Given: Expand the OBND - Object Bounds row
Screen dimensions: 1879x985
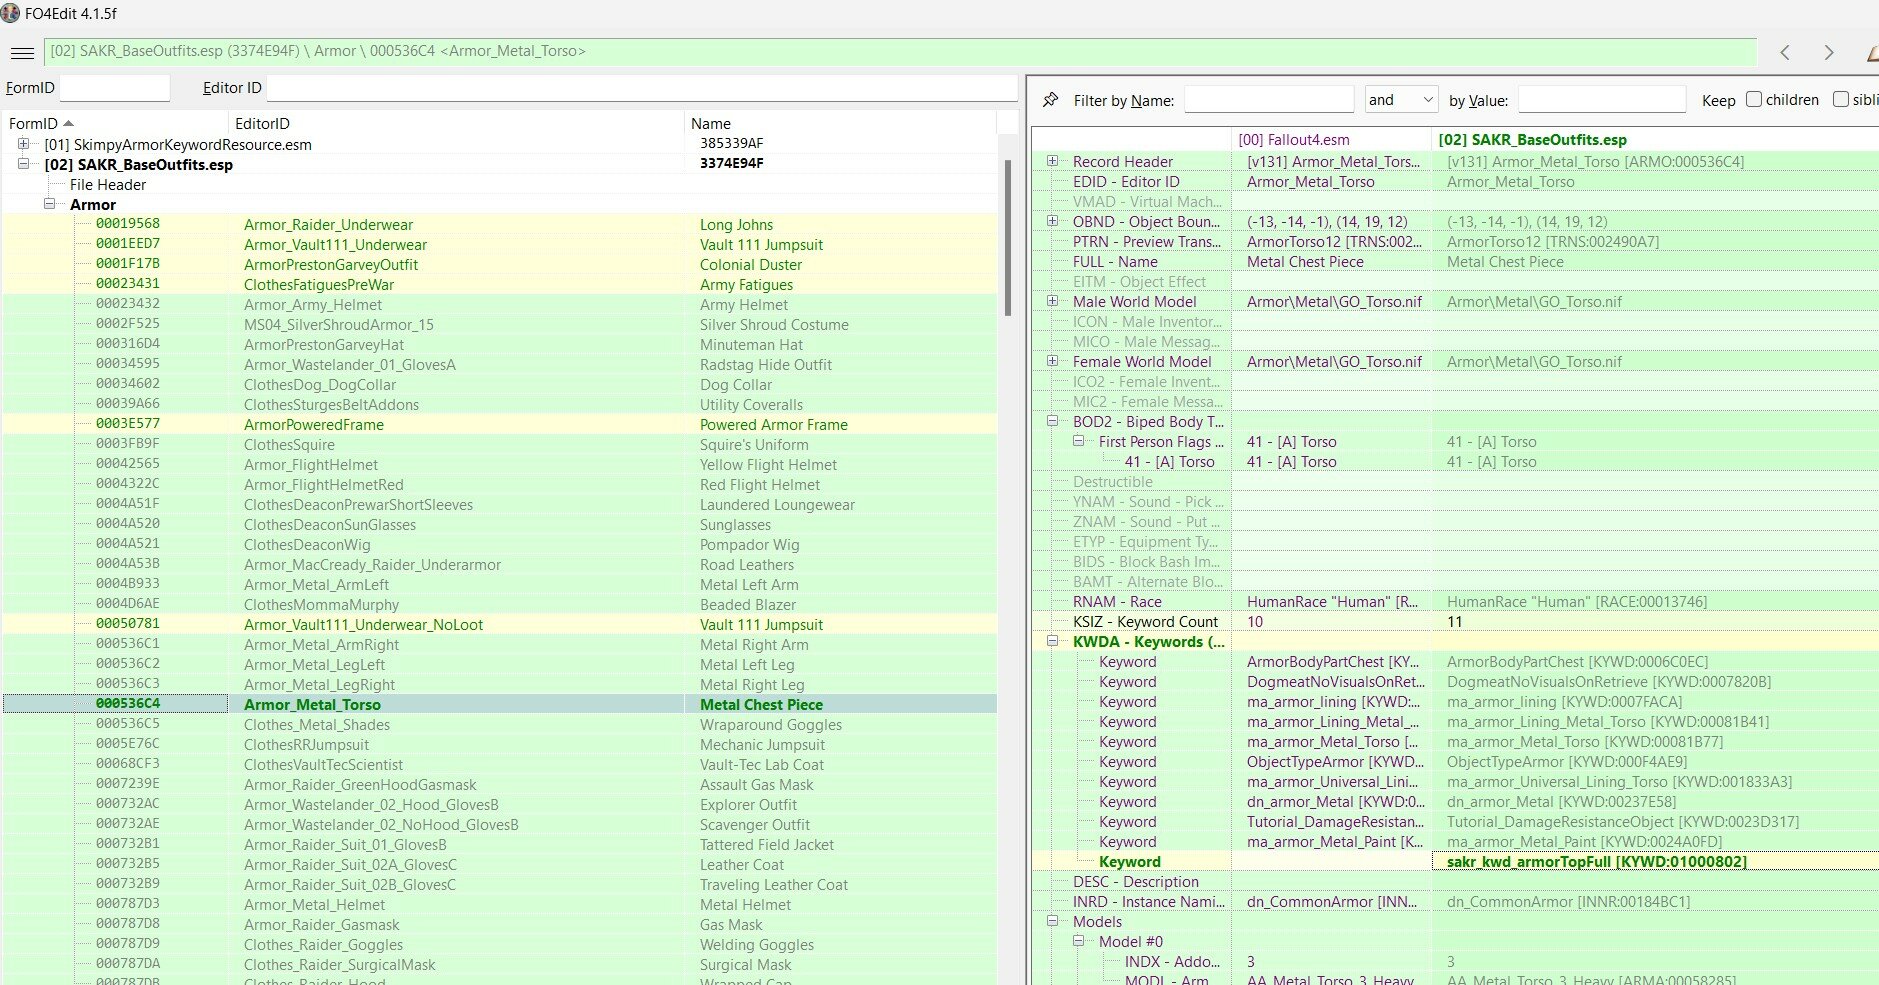Looking at the screenshot, I should tap(1052, 221).
